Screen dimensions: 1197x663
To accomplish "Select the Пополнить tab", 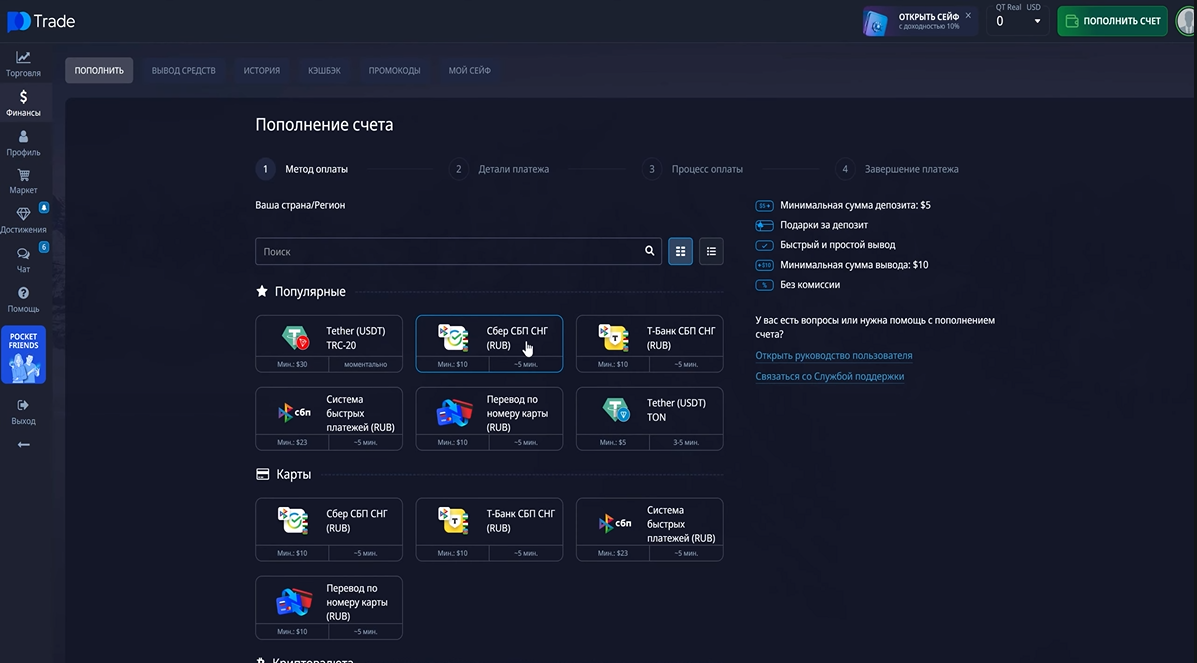I will [x=99, y=70].
